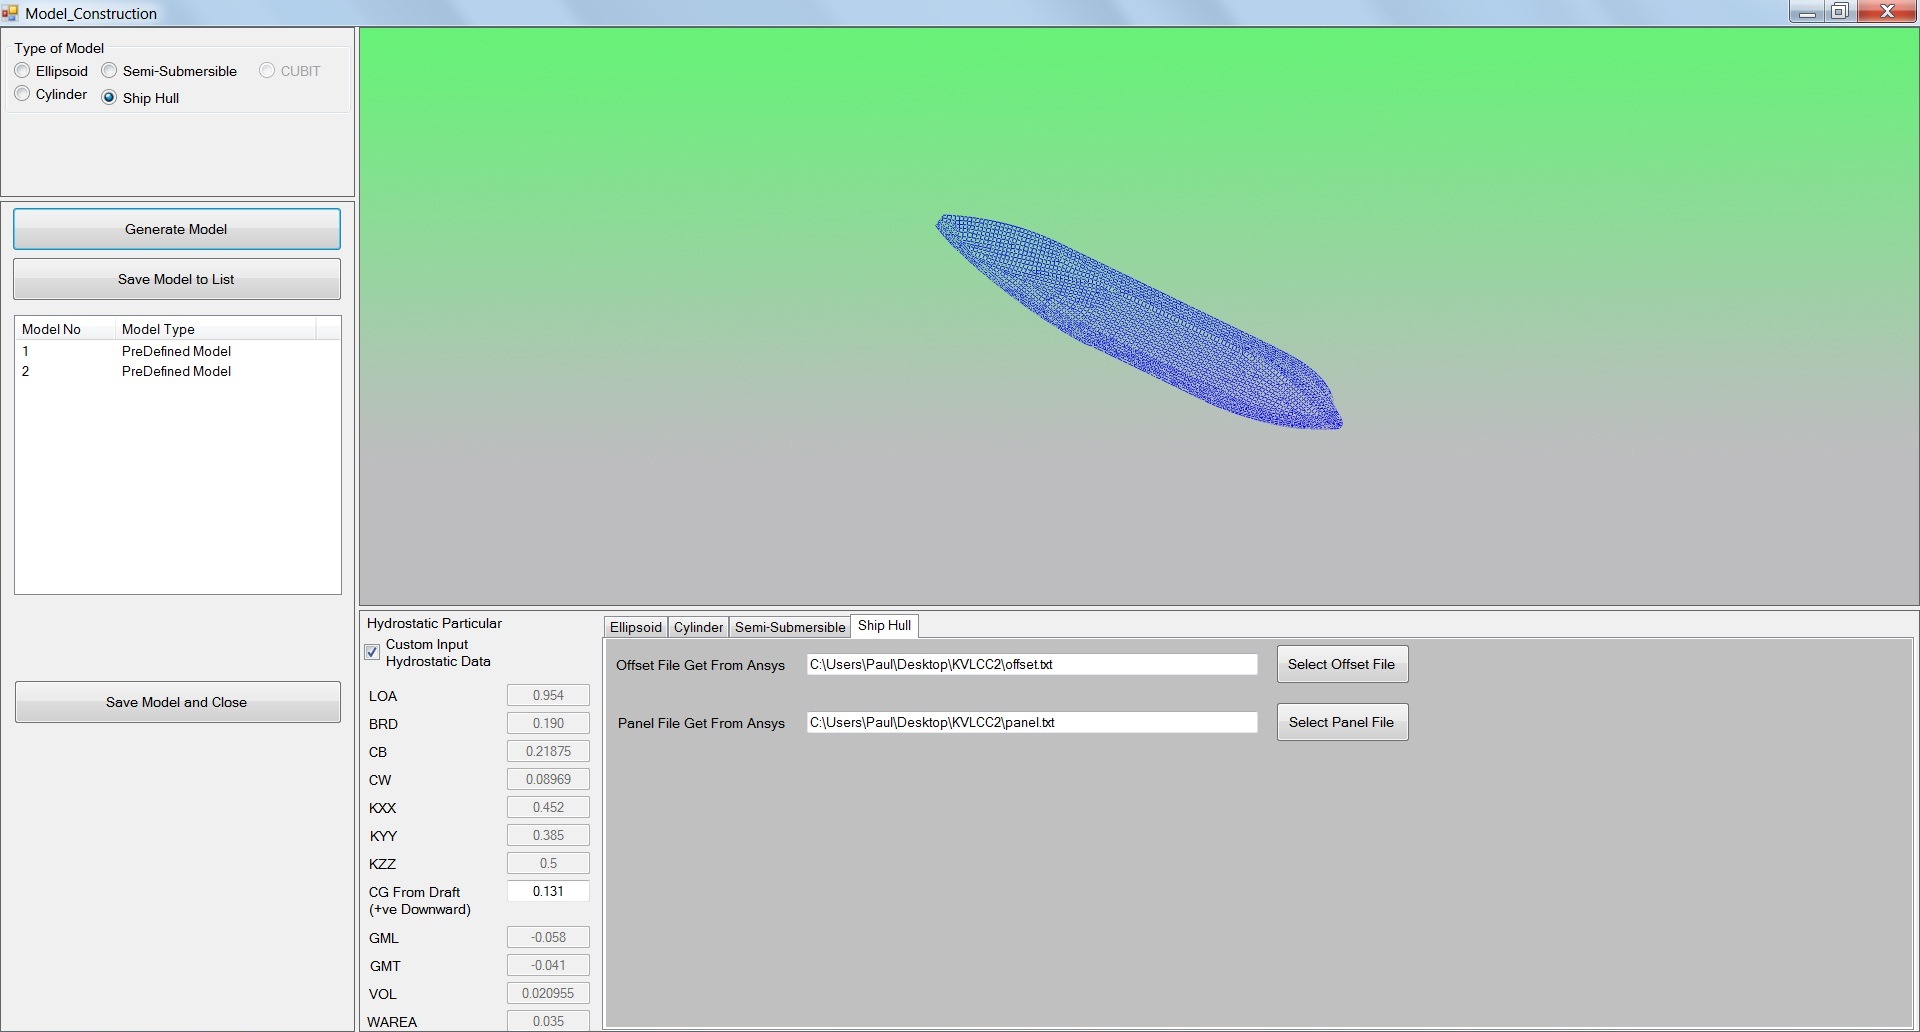Click the blue ship hull mesh in viewport
1920x1032 pixels.
pos(1140,320)
